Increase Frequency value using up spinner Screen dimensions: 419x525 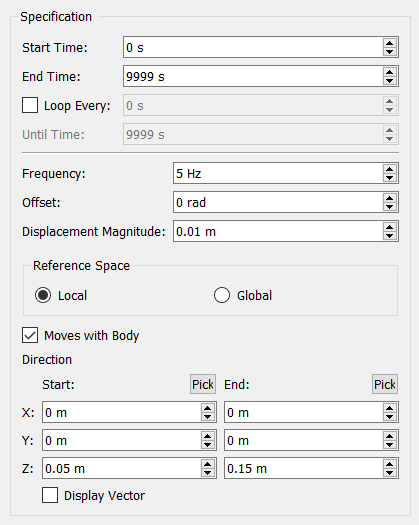click(389, 169)
